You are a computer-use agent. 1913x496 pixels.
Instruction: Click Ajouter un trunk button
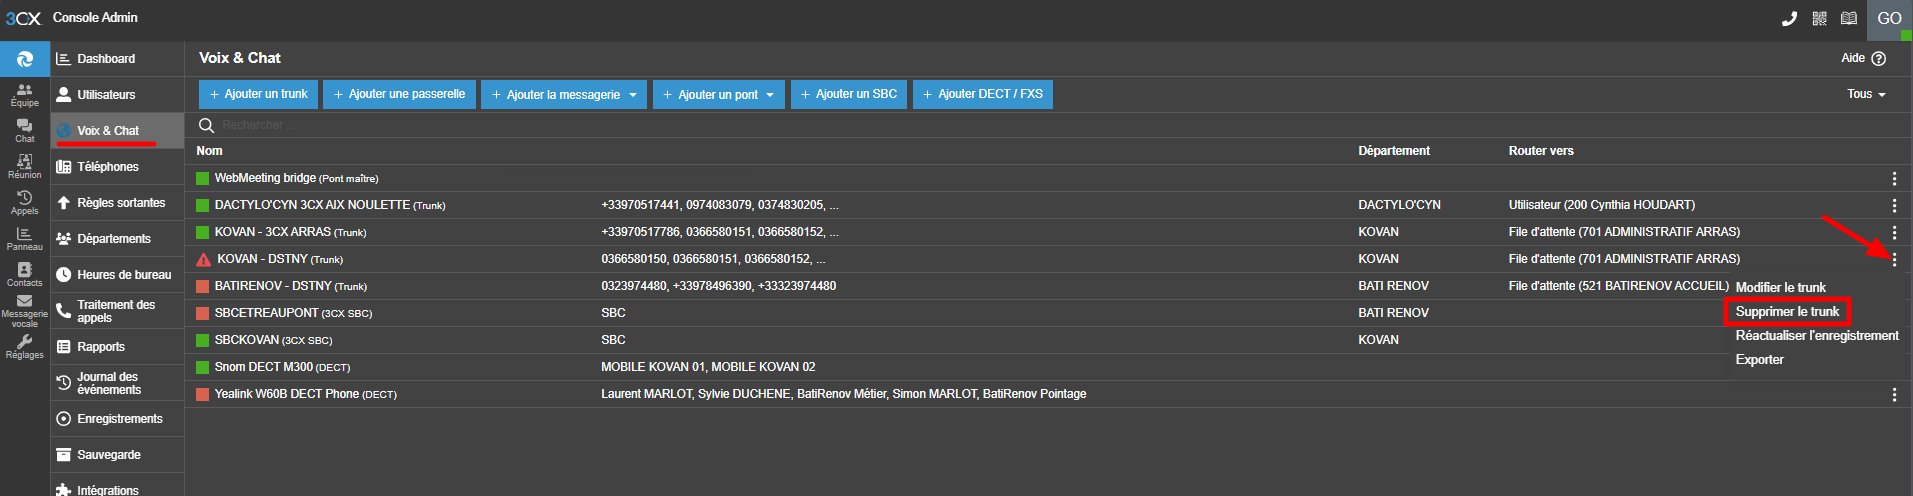(258, 94)
